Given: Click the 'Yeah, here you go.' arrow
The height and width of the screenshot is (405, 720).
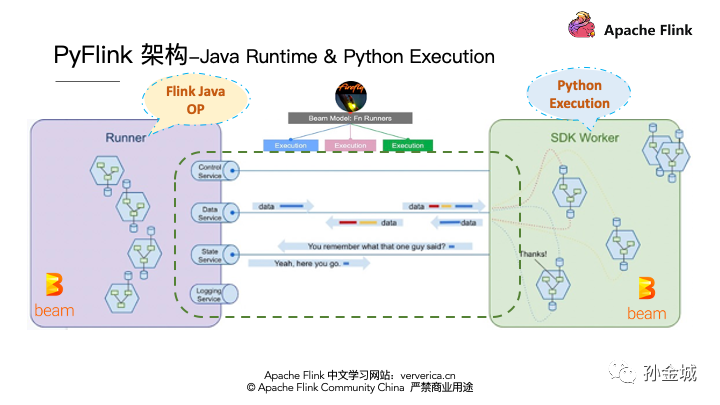Looking at the screenshot, I should 309,264.
